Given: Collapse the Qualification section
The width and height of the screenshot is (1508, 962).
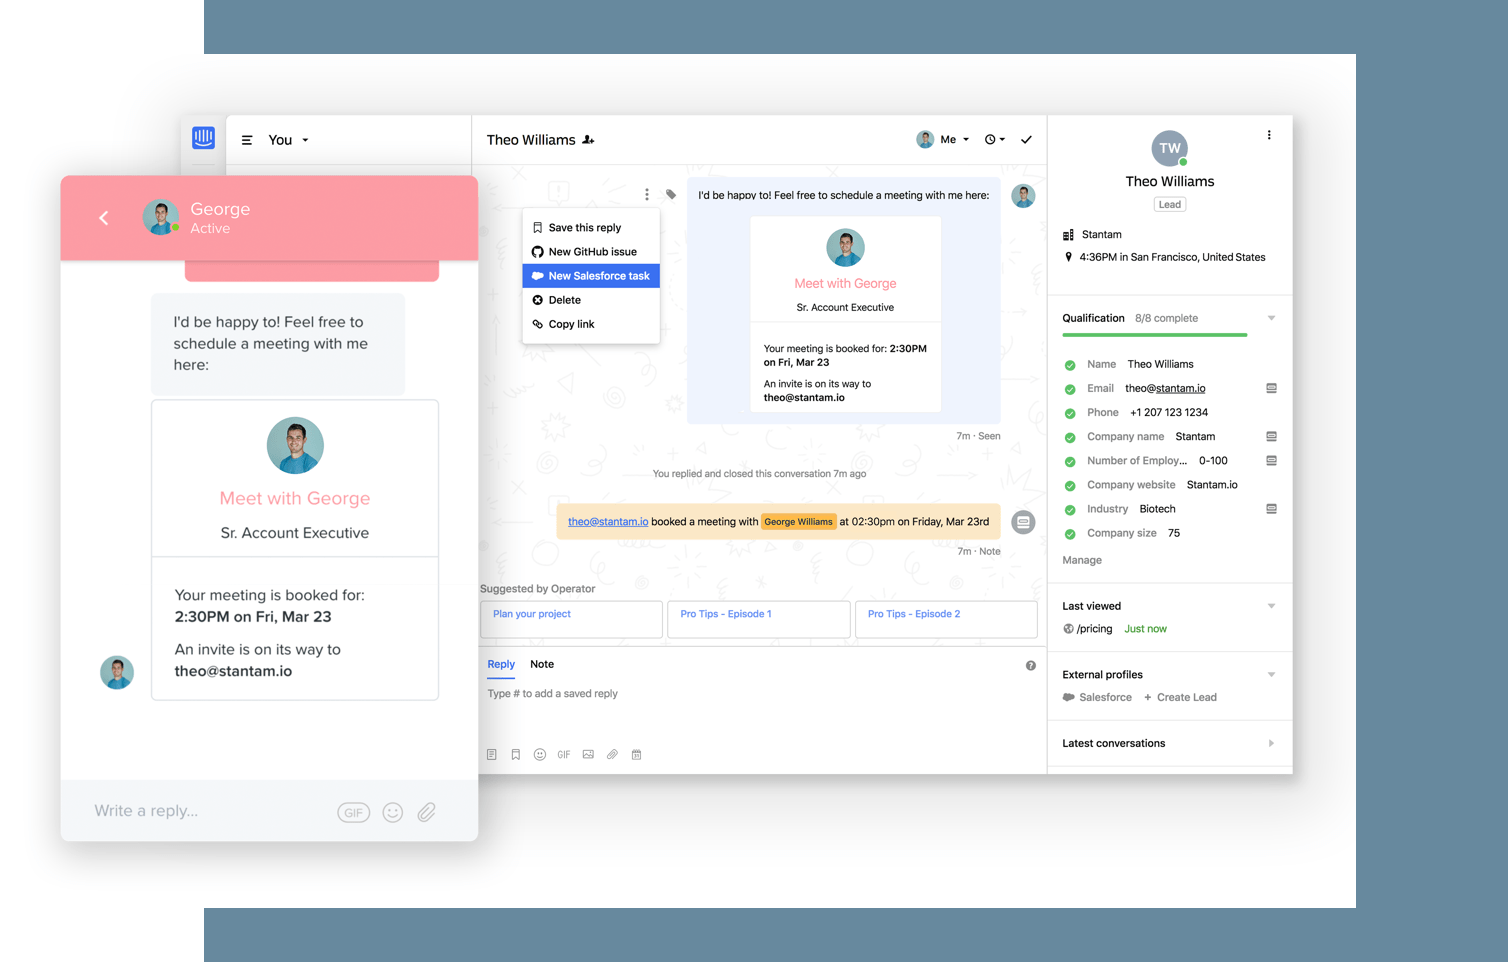Looking at the screenshot, I should point(1271,318).
